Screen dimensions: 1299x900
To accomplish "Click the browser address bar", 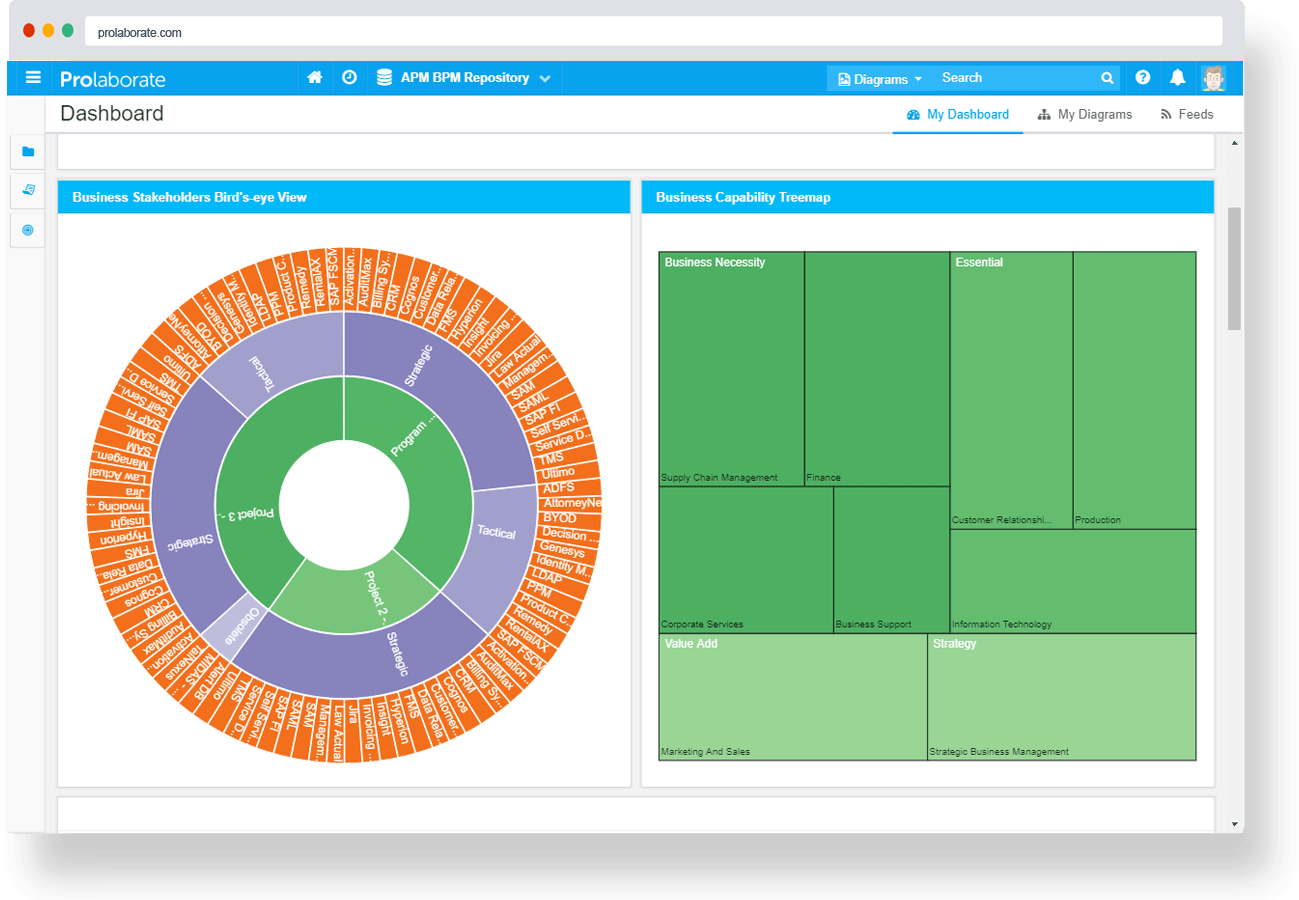I will click(653, 32).
